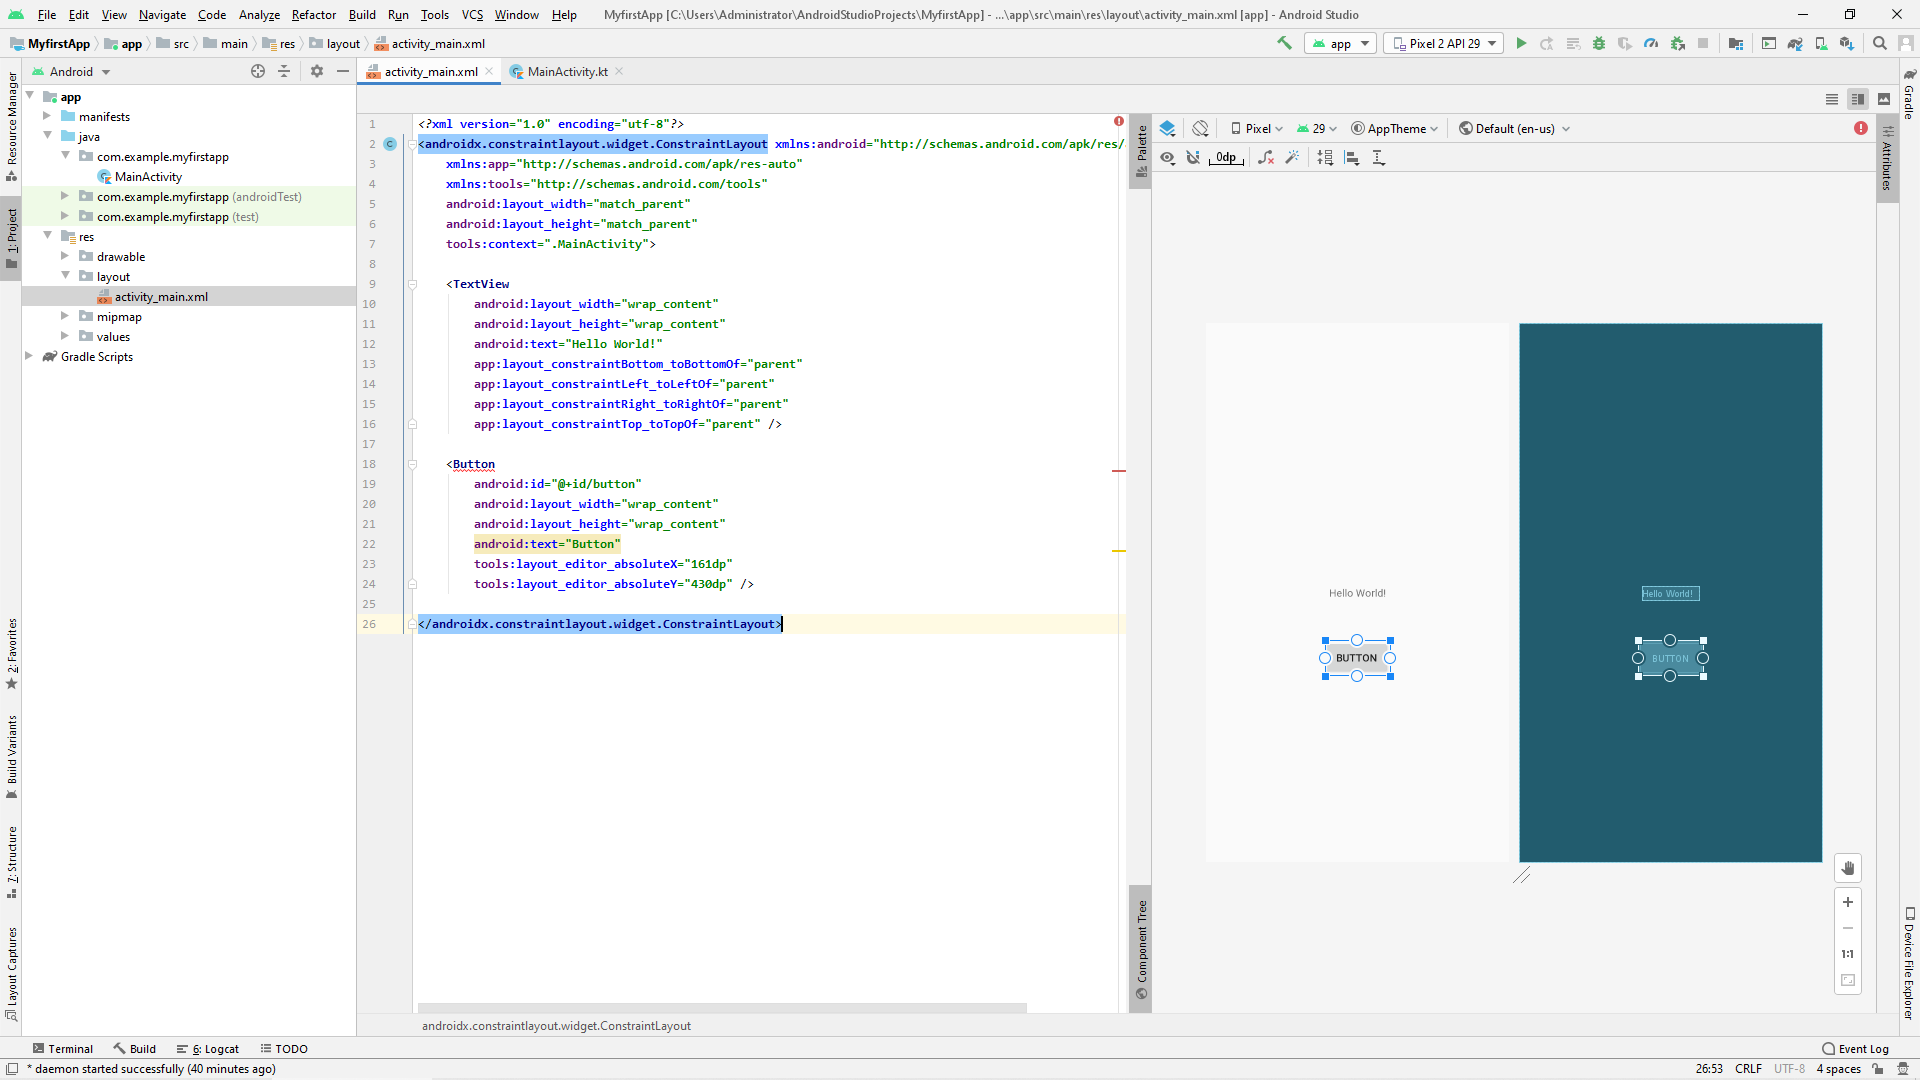The image size is (1920, 1080).
Task: Toggle the device orientation icon in the preview
Action: [1200, 128]
